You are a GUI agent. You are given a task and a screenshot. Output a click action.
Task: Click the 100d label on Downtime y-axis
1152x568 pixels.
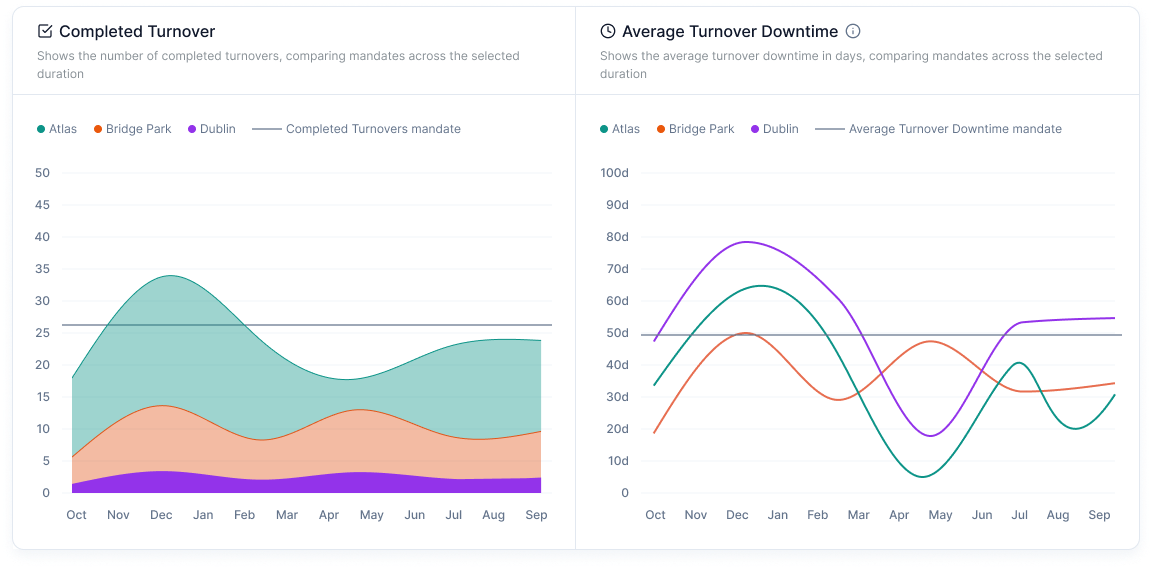(x=614, y=173)
